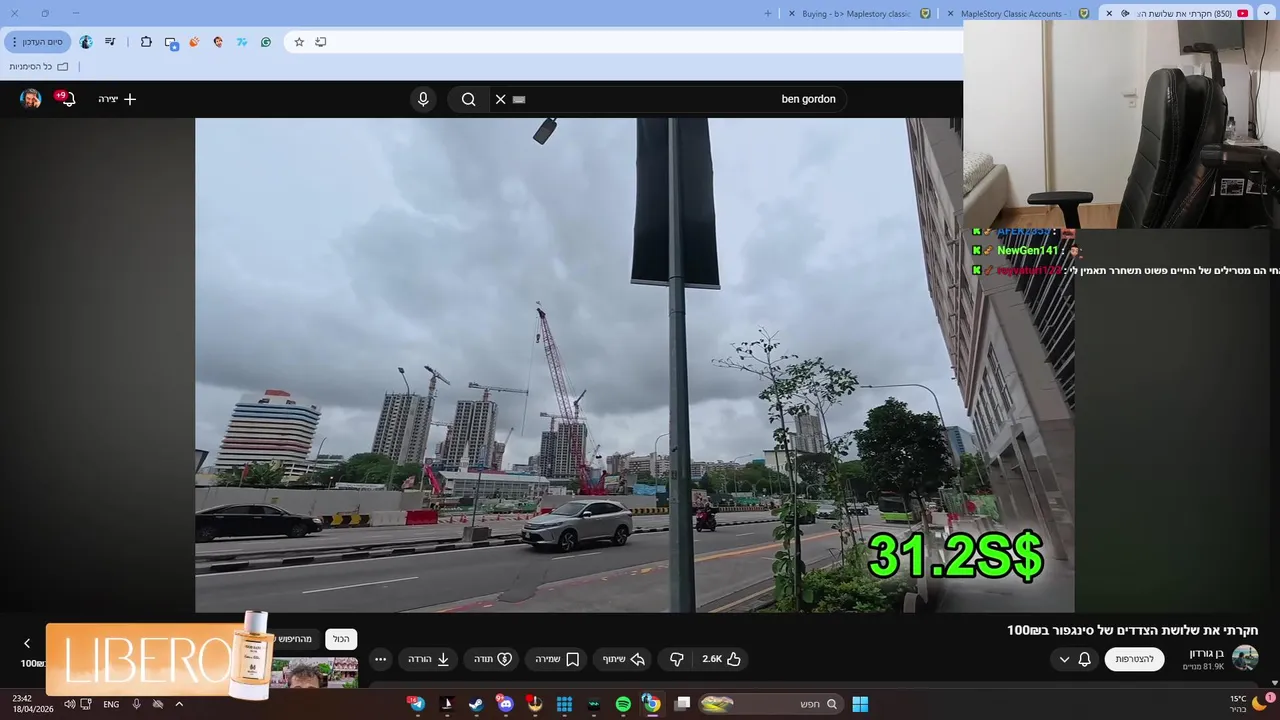This screenshot has height=720, width=1280.
Task: Click the 7TV extension icon
Action: coord(242,42)
